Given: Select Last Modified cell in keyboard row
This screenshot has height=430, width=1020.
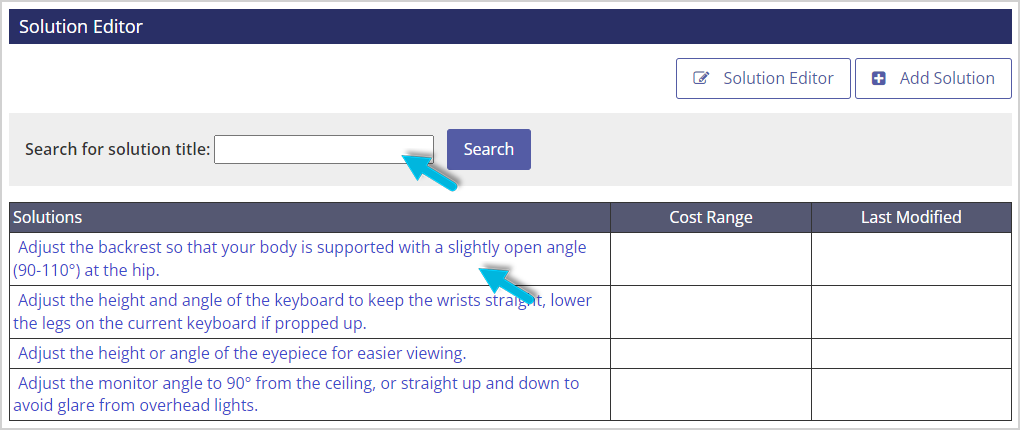Looking at the screenshot, I should pyautogui.click(x=911, y=312).
